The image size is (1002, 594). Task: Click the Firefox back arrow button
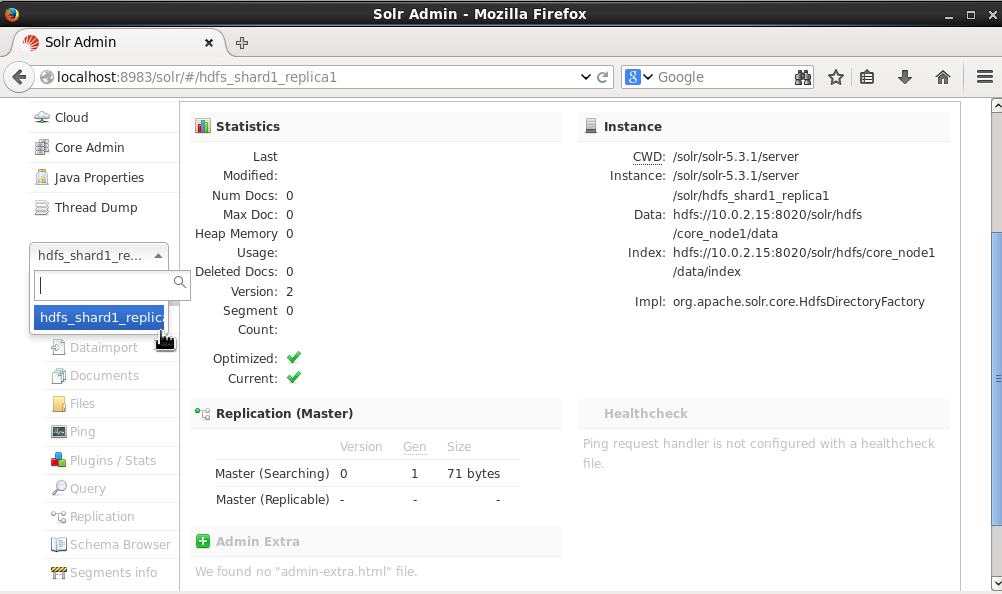click(19, 77)
